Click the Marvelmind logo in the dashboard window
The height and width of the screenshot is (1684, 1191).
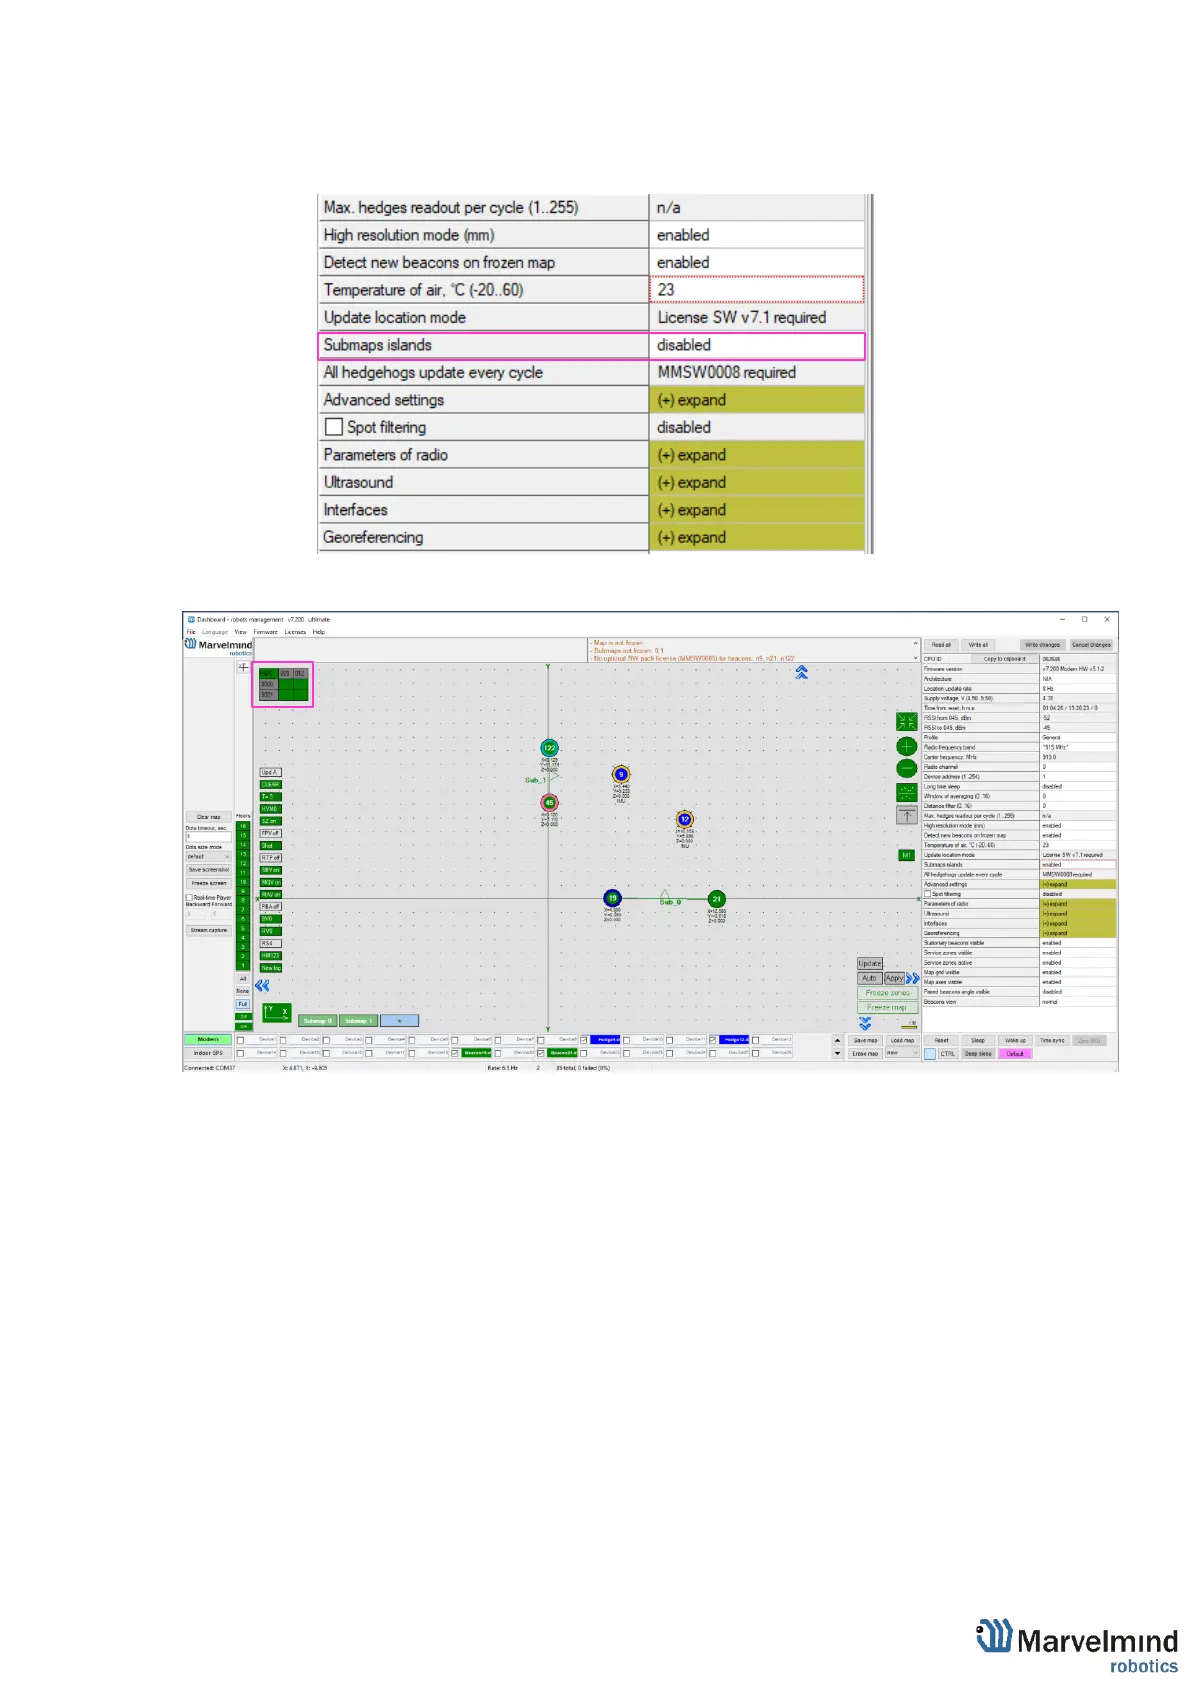(218, 646)
